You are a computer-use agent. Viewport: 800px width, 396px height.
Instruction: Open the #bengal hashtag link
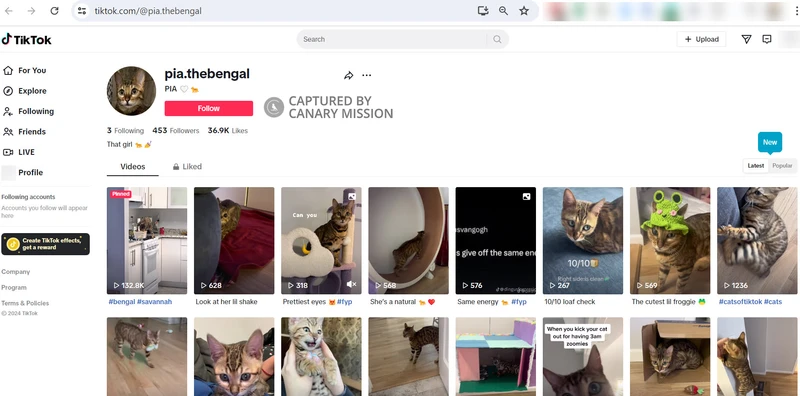(121, 302)
